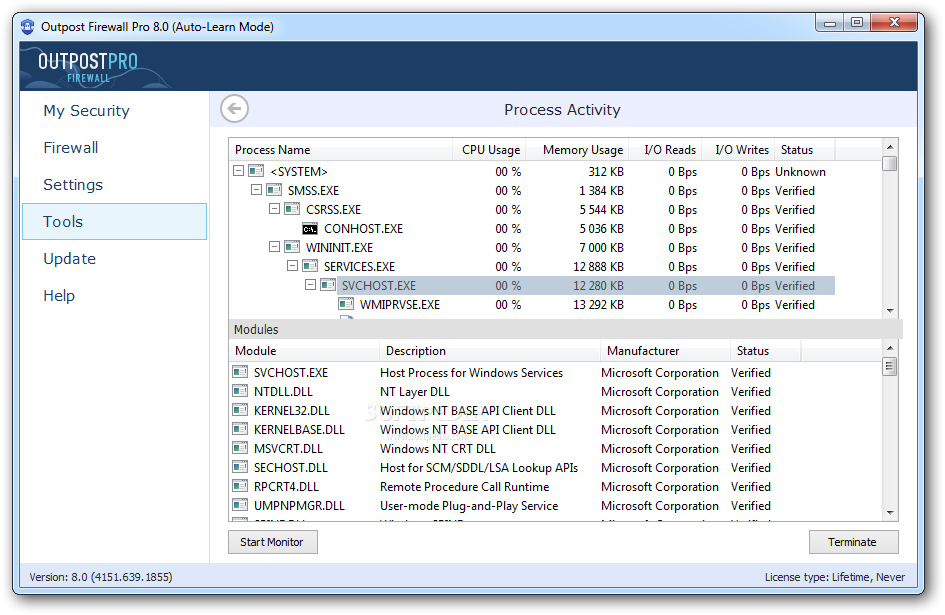Click the 12 888 KB memory value
Screen dimensions: 945x615
[x=598, y=266]
